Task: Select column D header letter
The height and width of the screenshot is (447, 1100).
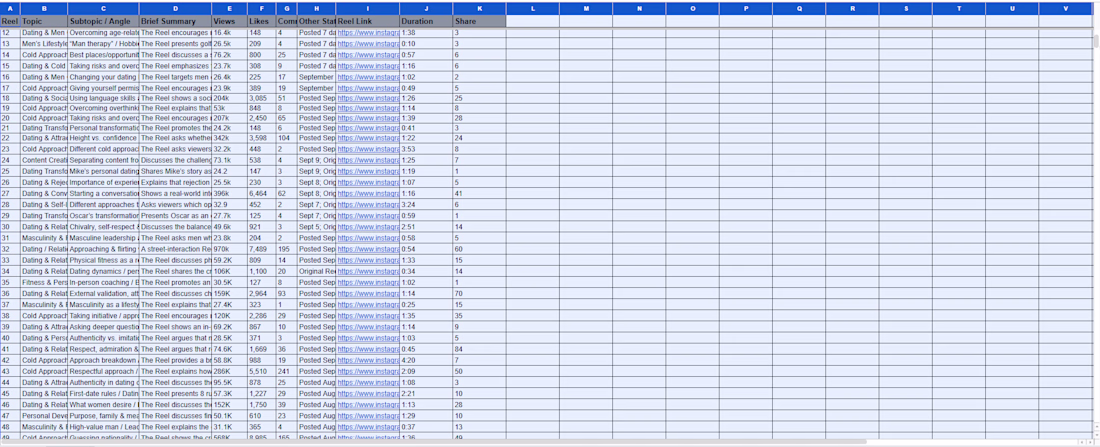Action: click(x=175, y=8)
